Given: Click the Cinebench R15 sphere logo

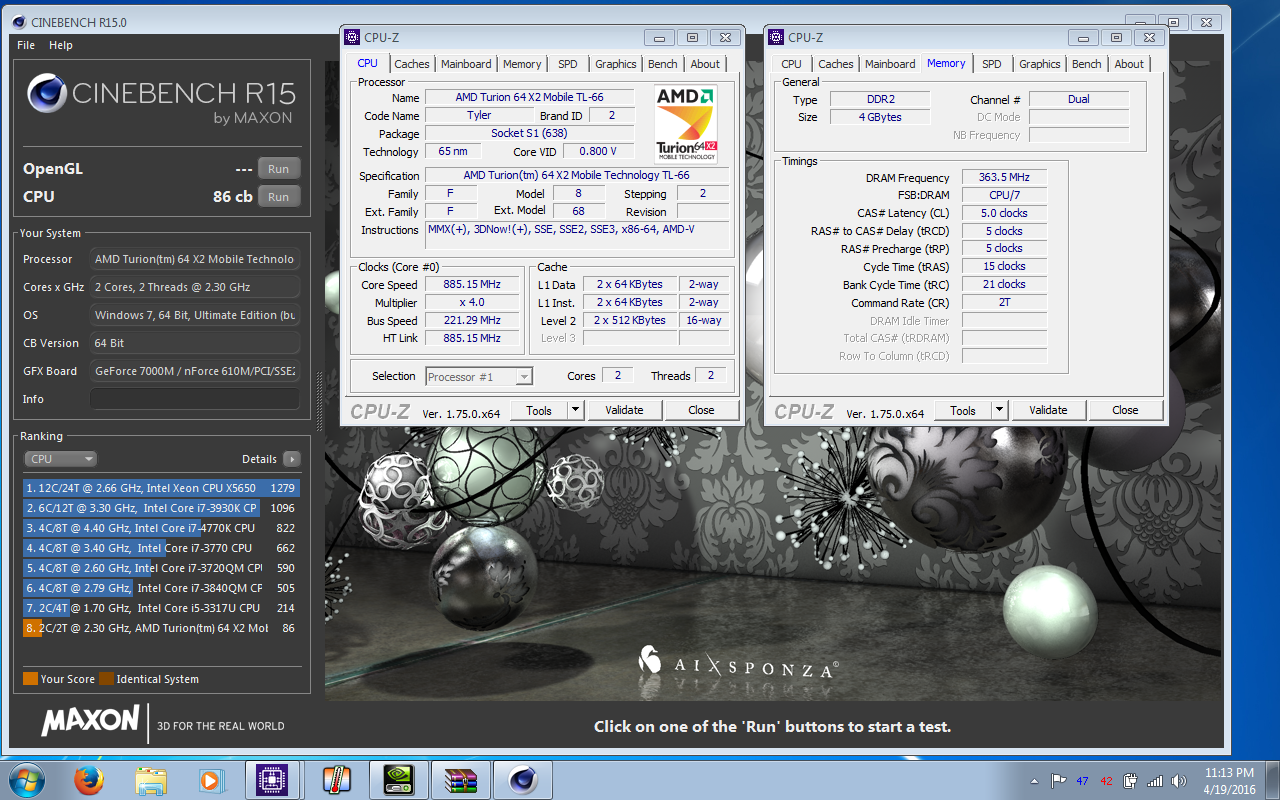Looking at the screenshot, I should 46,94.
